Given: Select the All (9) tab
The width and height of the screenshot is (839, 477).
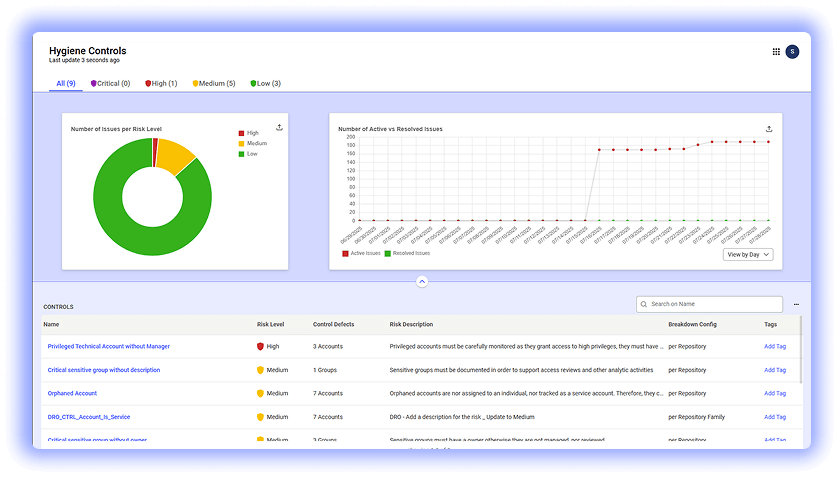Looking at the screenshot, I should click(66, 84).
